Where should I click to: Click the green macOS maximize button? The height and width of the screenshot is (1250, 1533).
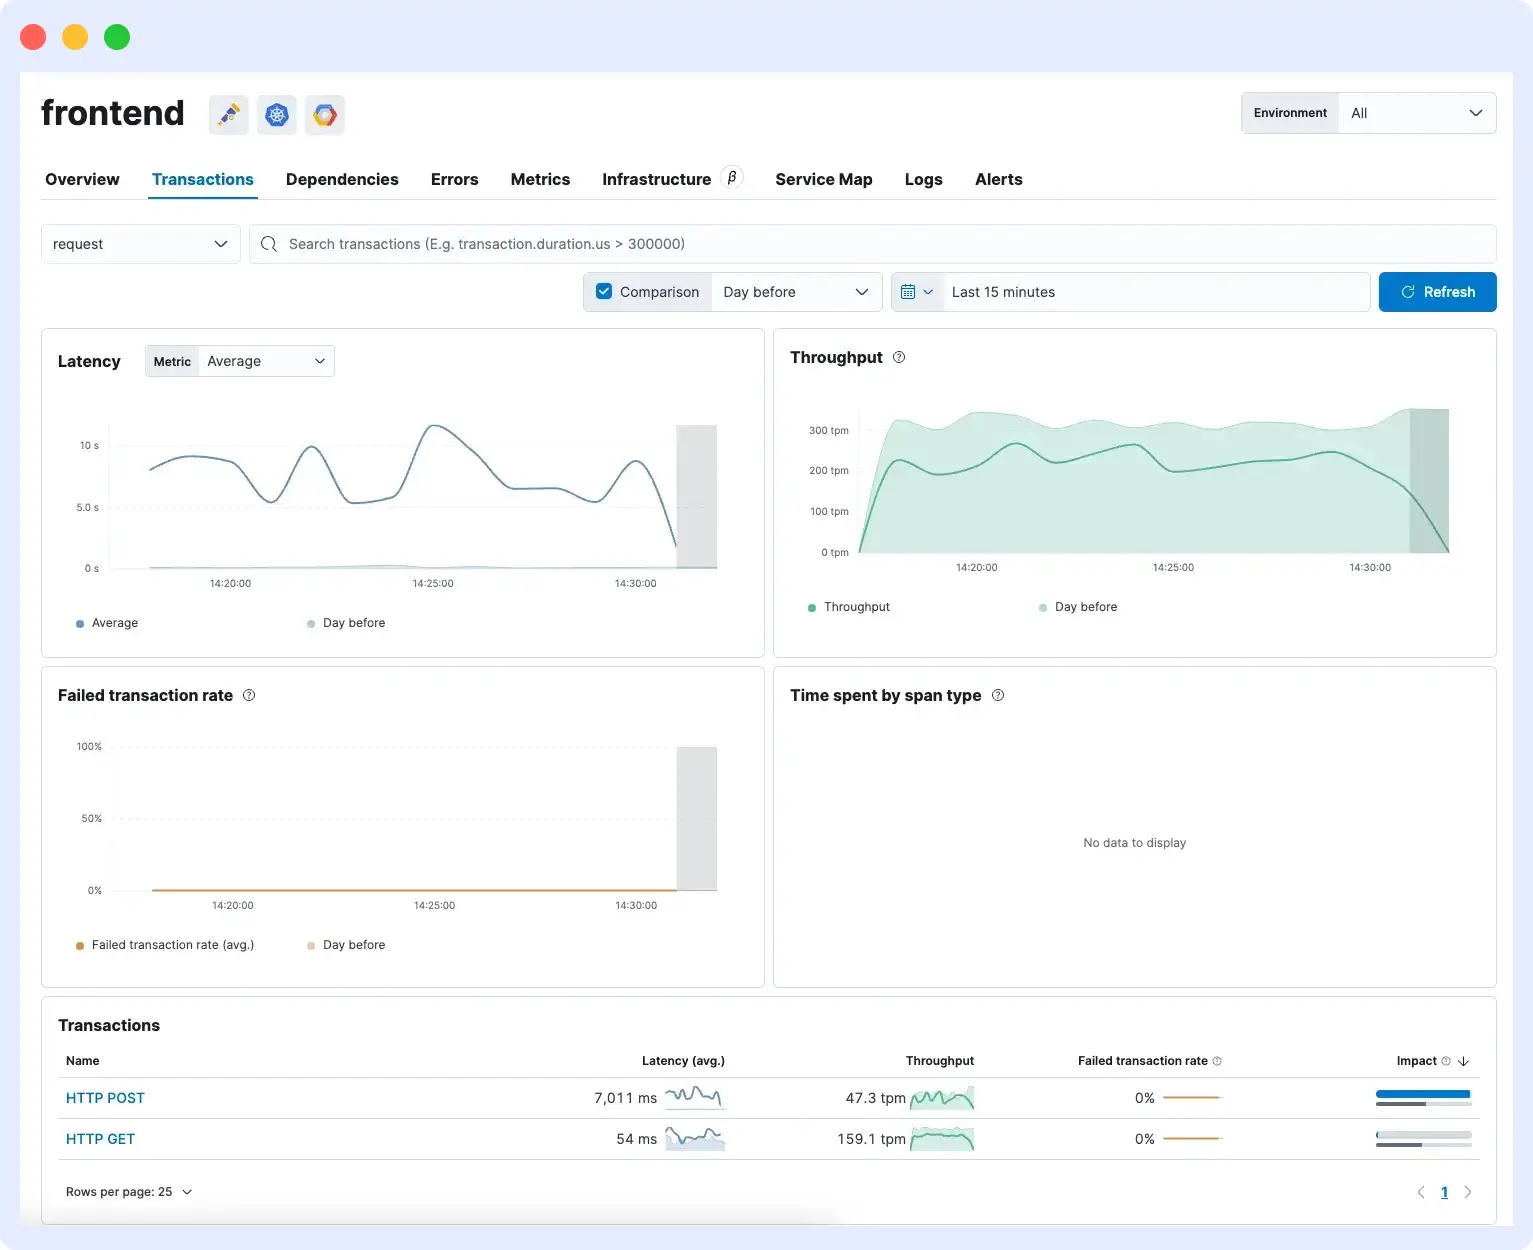(x=117, y=37)
